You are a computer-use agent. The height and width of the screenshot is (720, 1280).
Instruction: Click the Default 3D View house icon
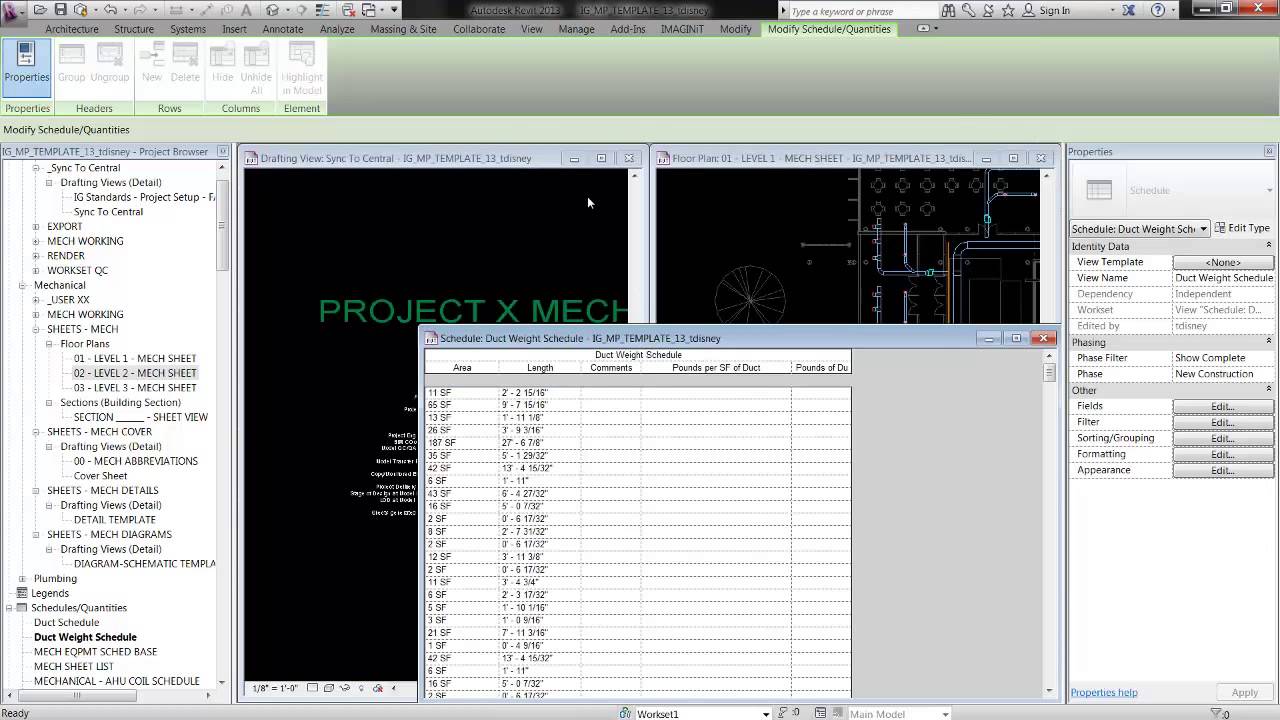(272, 9)
